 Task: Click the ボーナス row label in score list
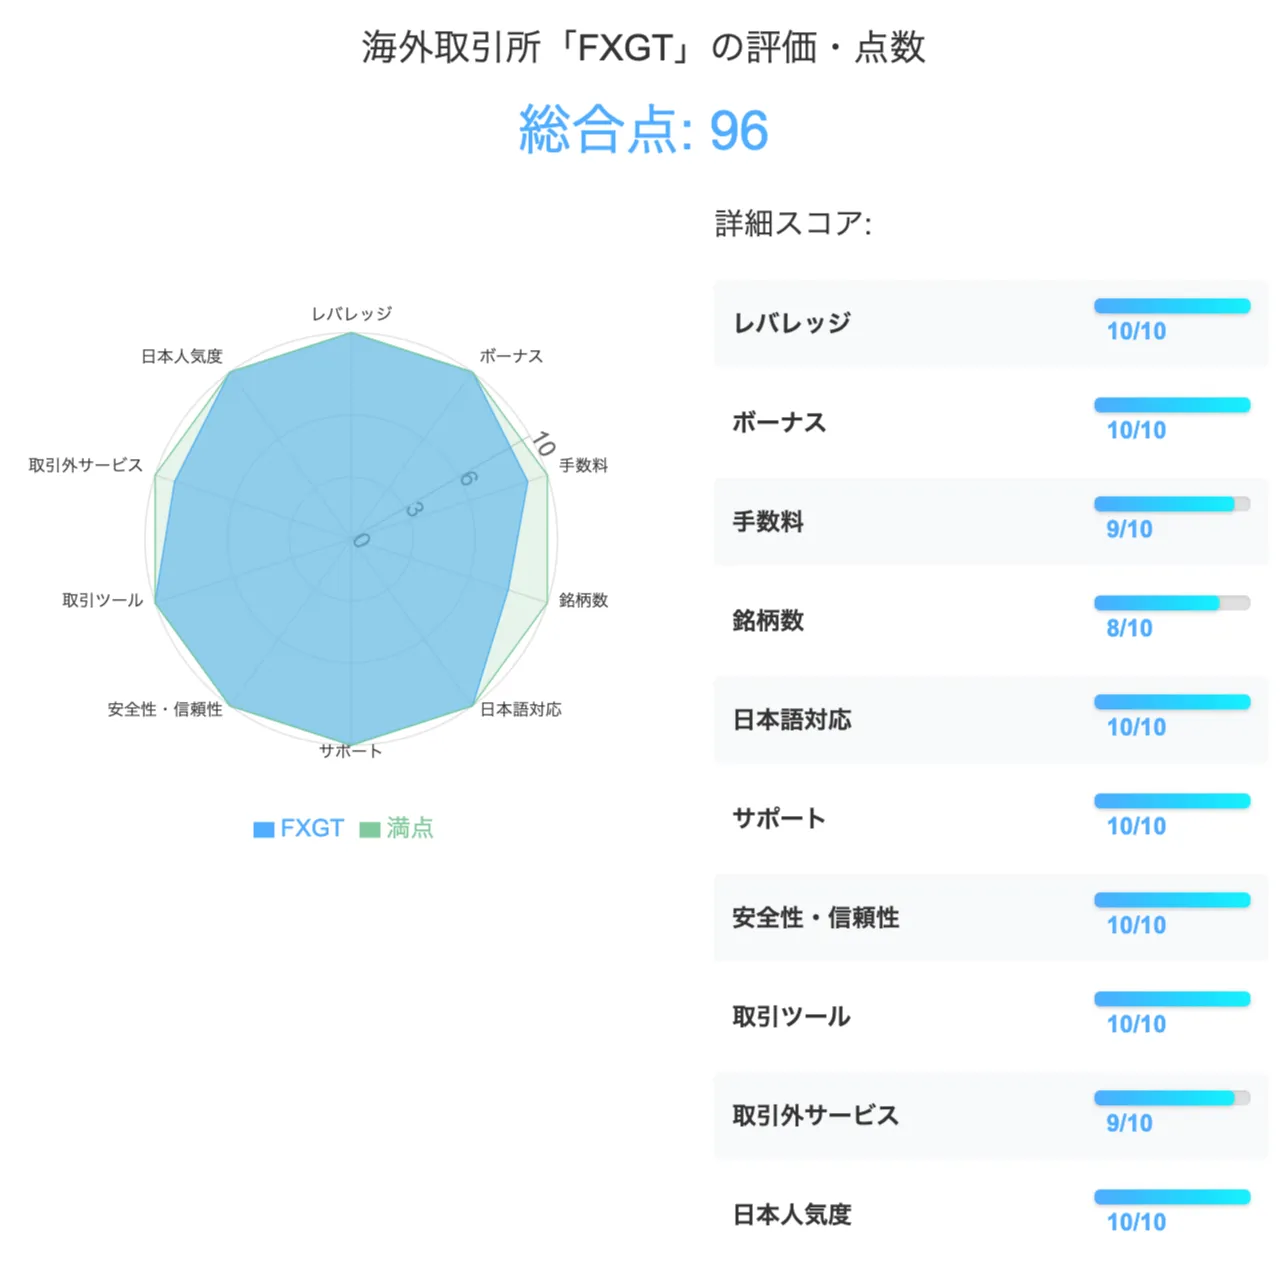(x=779, y=422)
